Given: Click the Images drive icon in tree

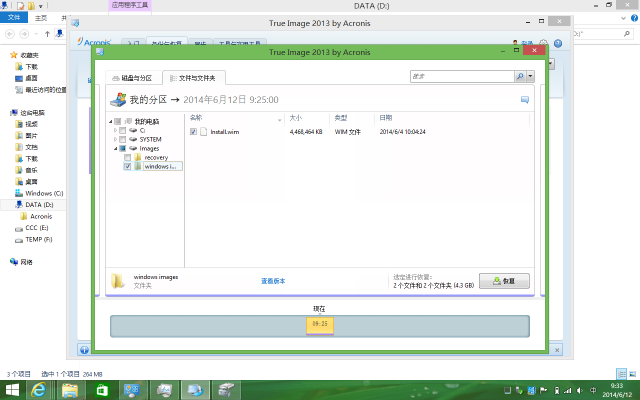Looking at the screenshot, I should click(133, 148).
